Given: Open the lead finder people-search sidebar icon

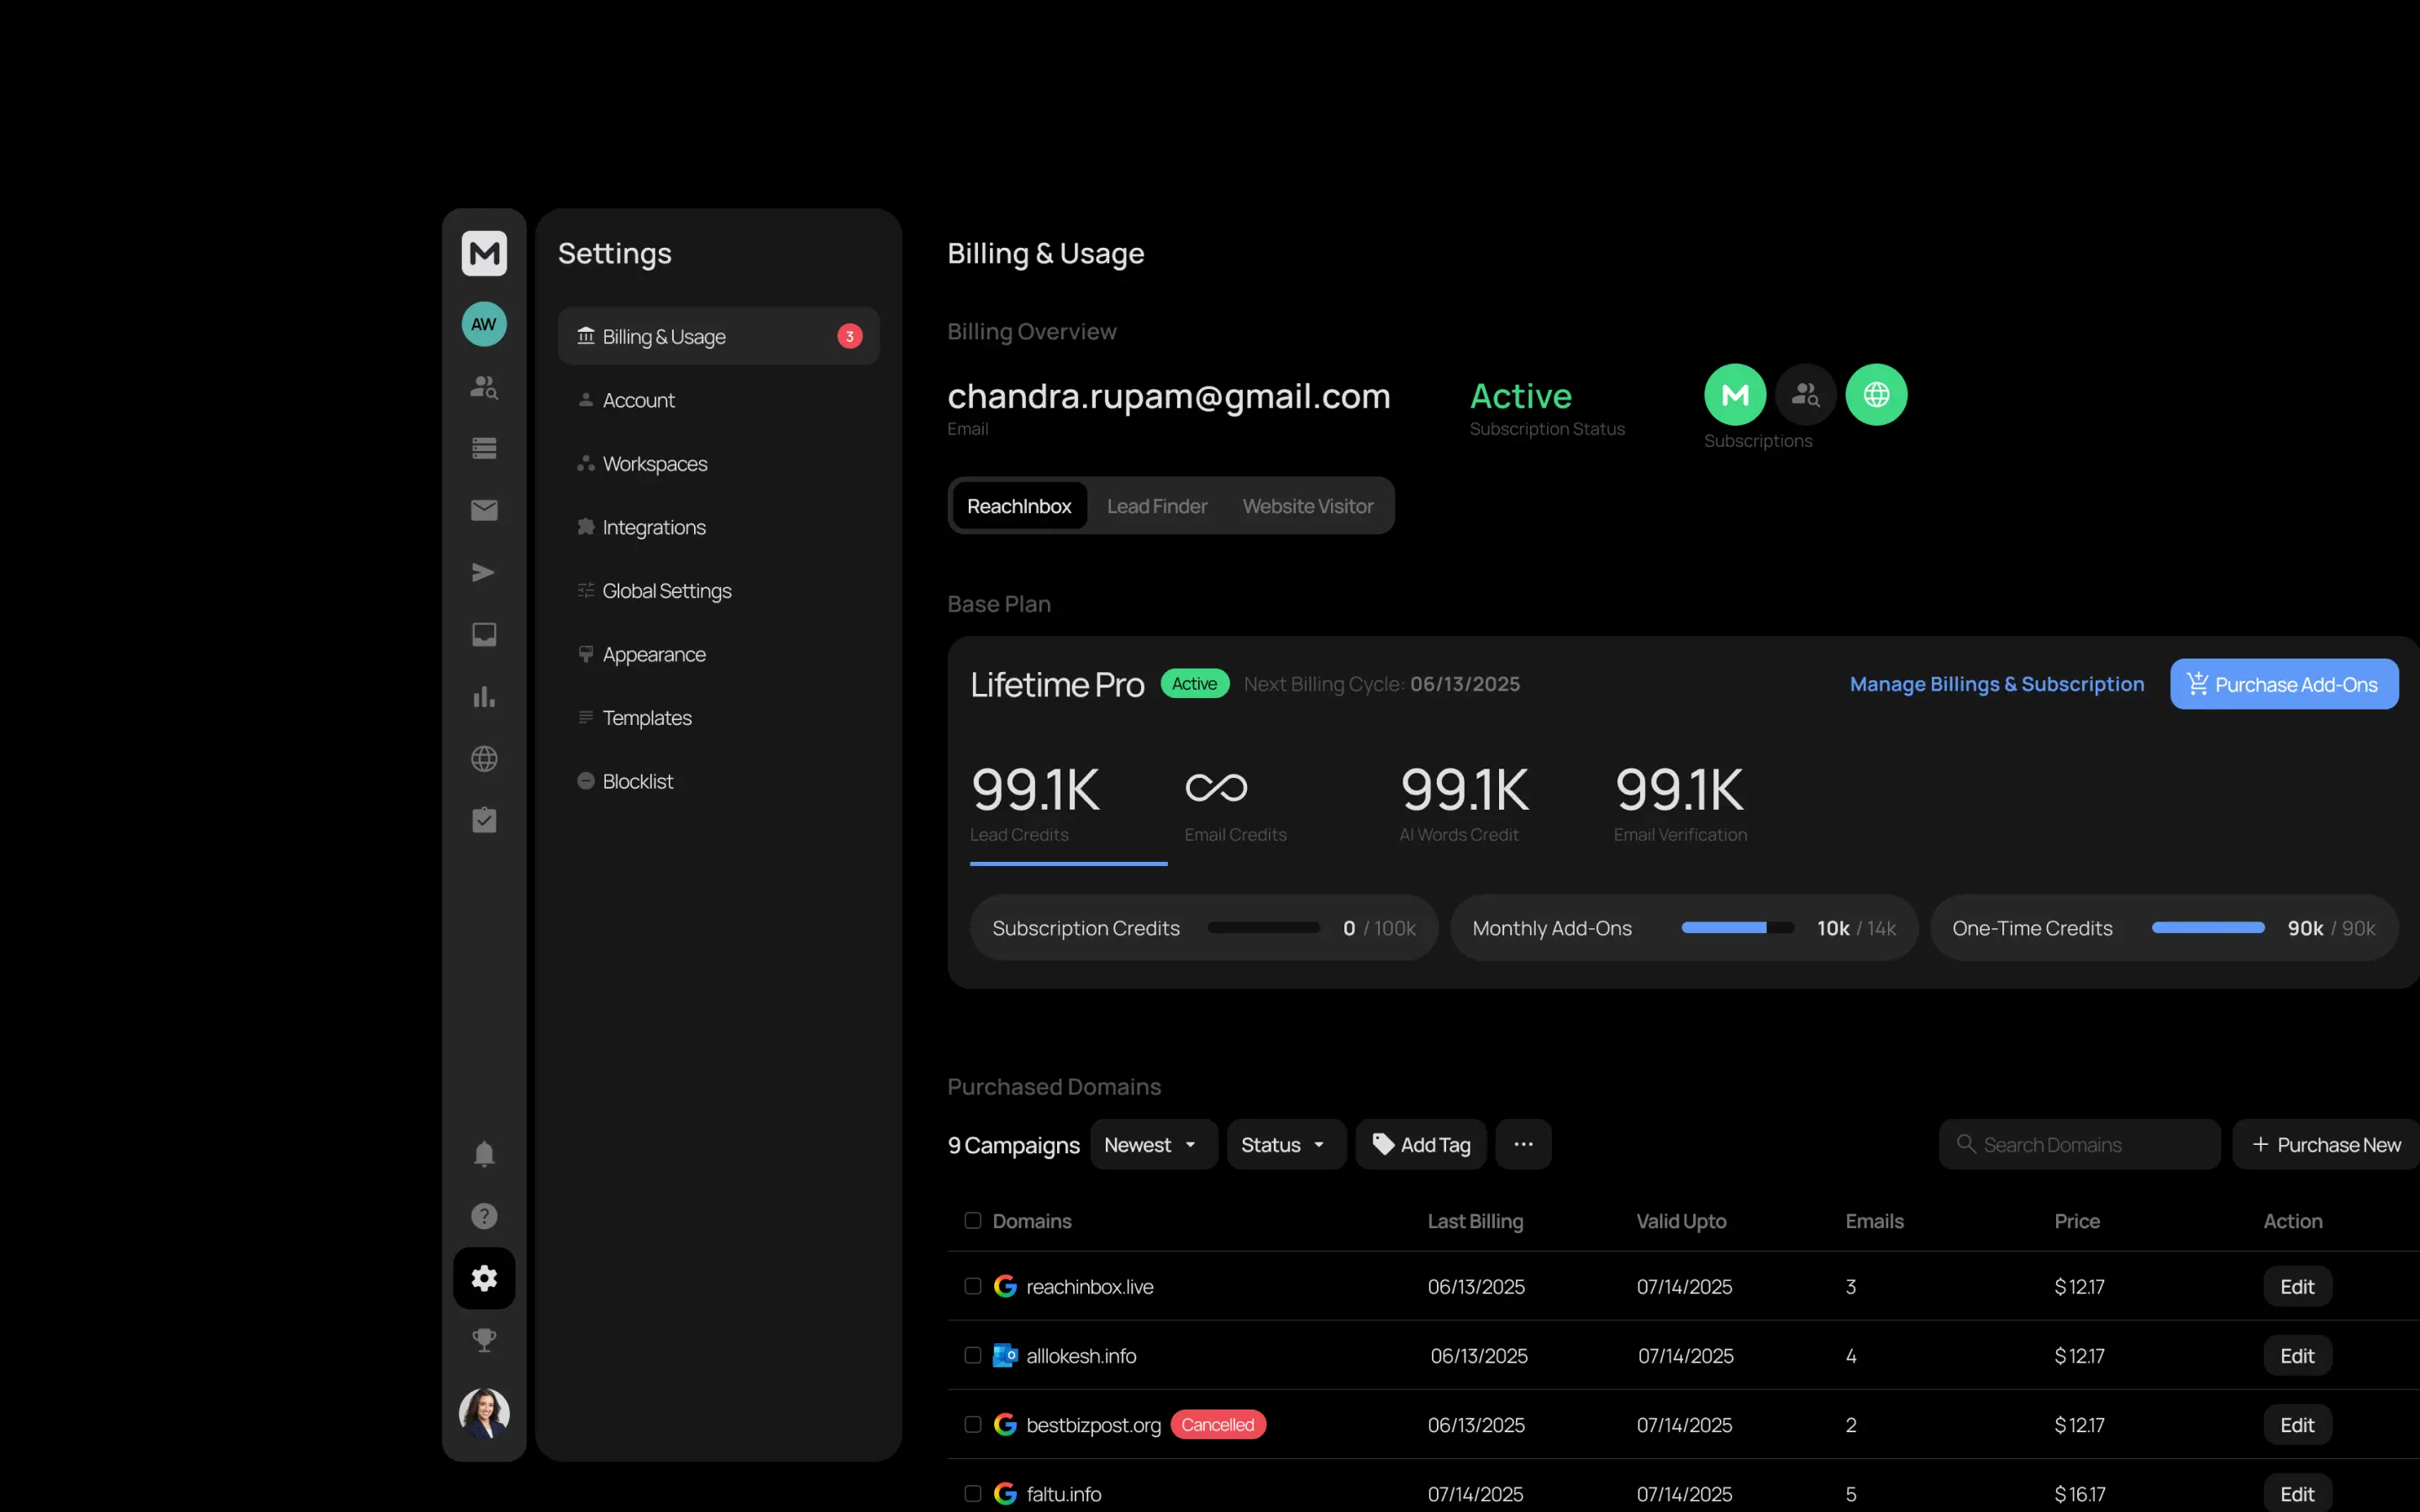Looking at the screenshot, I should click(x=484, y=387).
